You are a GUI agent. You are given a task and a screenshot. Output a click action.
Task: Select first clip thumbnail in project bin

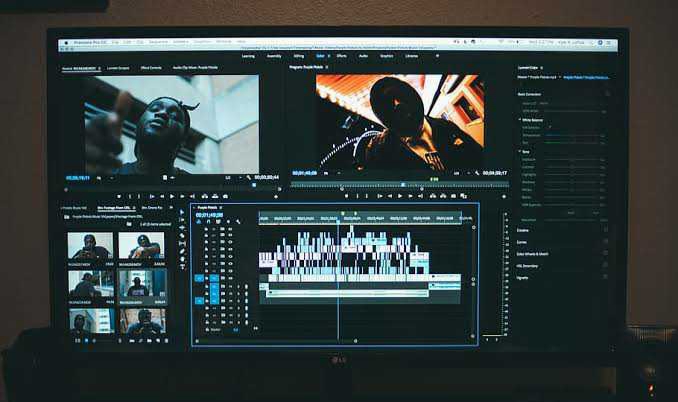(90, 246)
